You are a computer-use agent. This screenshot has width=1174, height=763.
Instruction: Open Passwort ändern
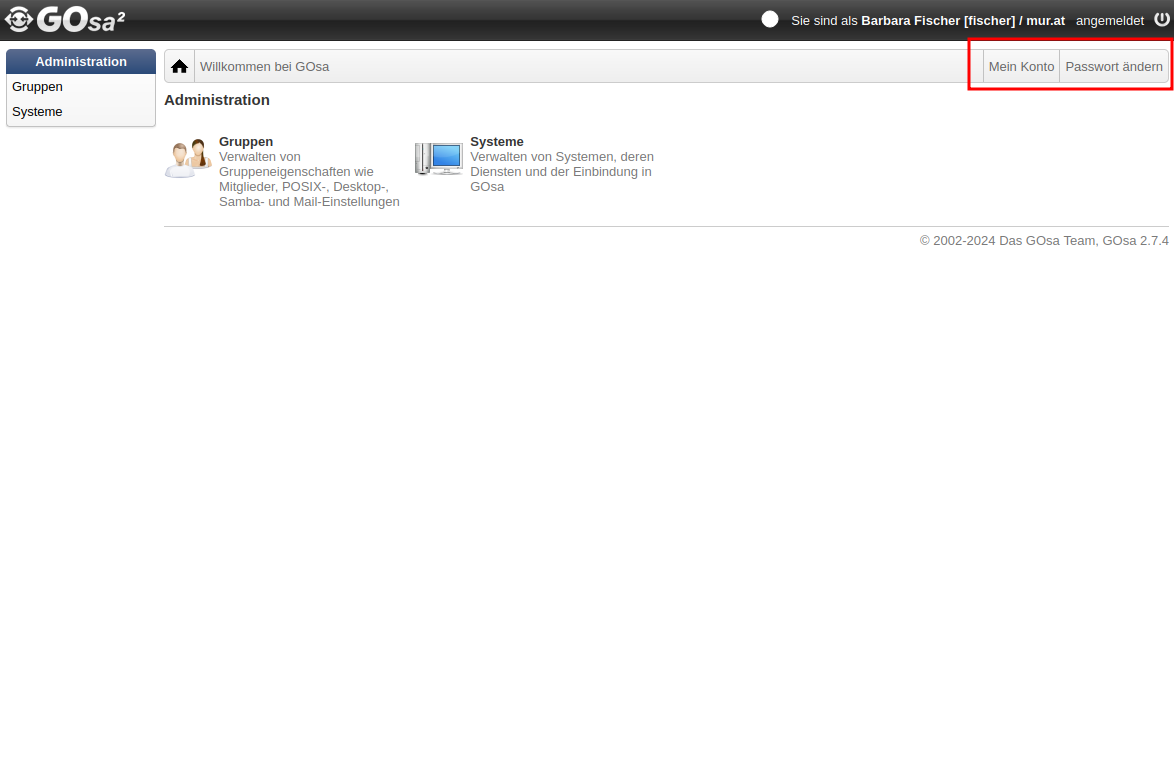click(x=1113, y=67)
